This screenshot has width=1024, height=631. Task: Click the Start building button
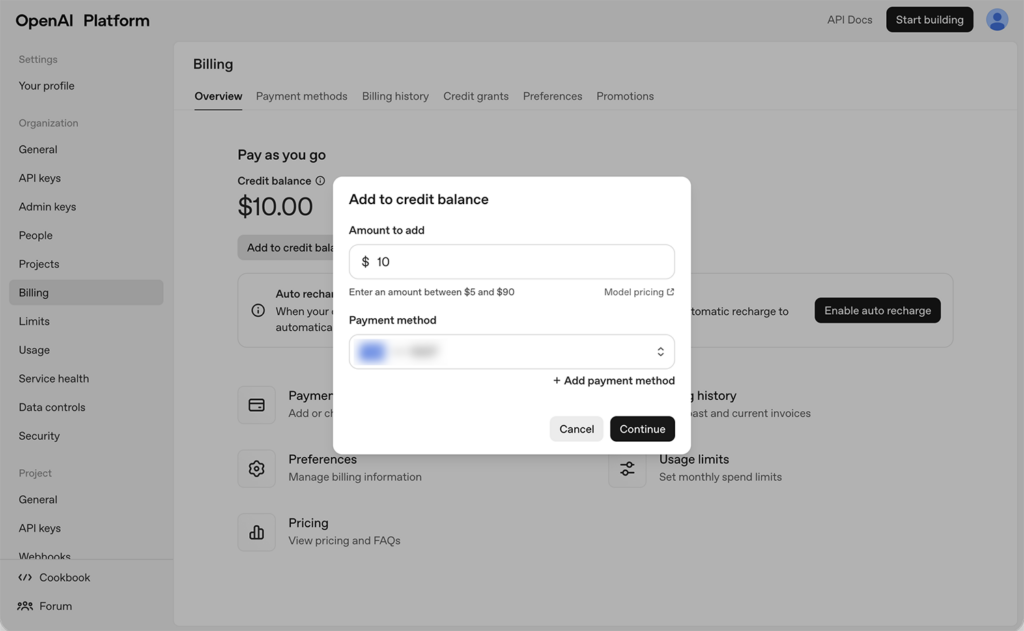(x=929, y=20)
